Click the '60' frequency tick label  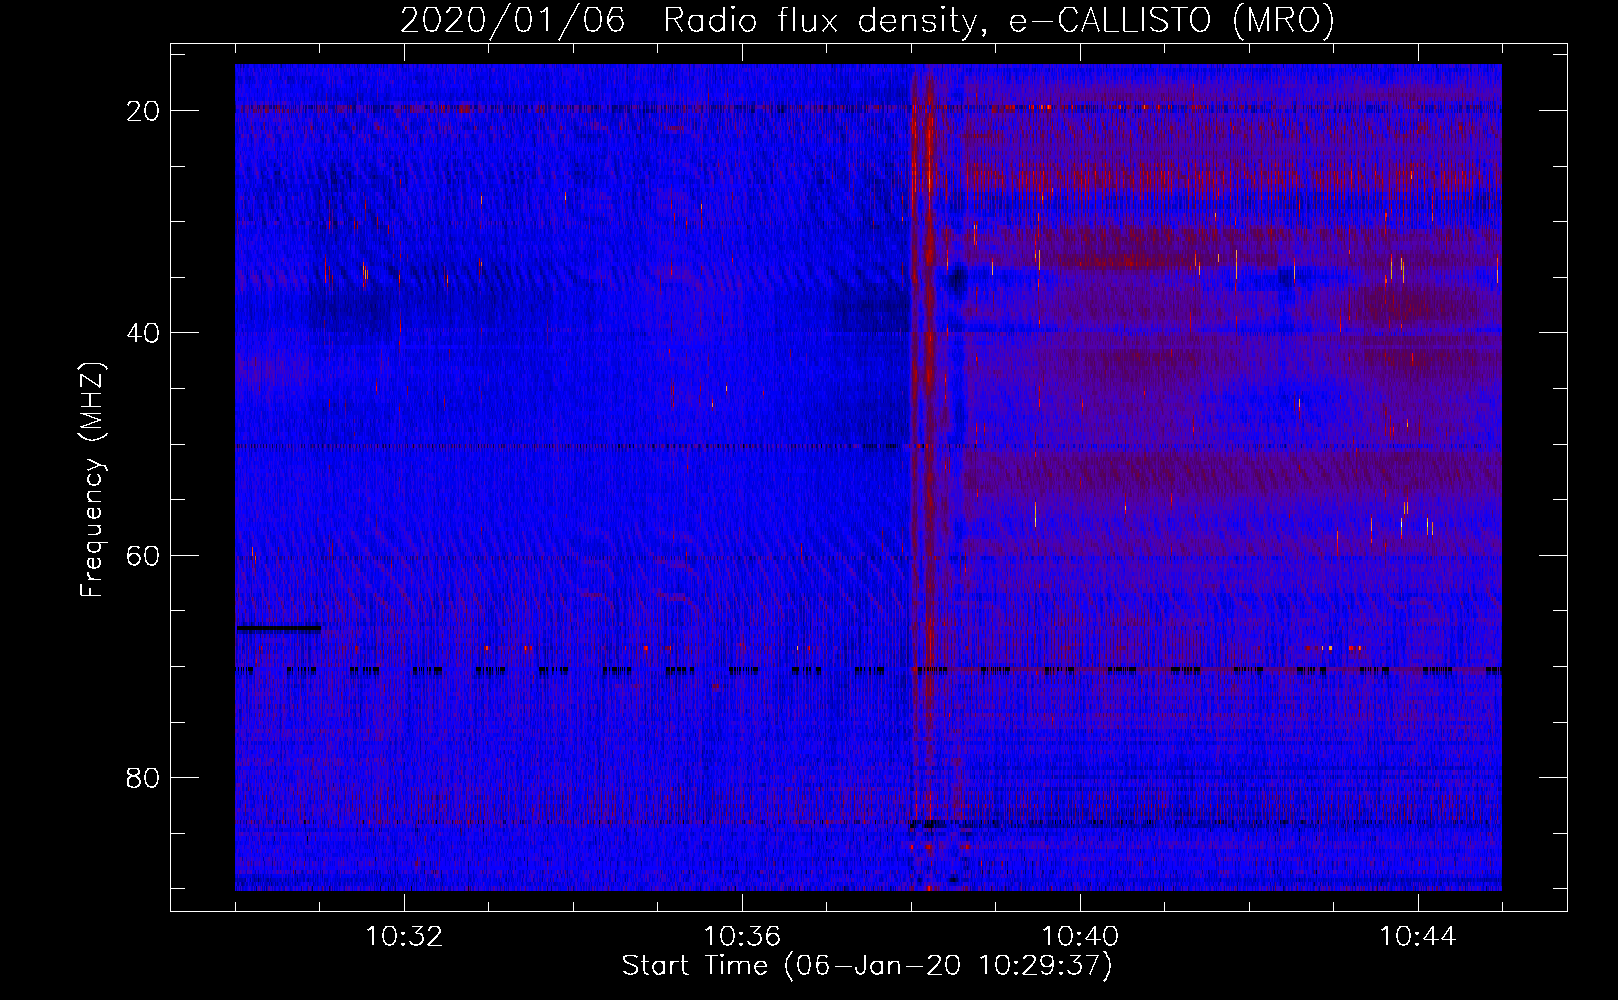(x=143, y=555)
